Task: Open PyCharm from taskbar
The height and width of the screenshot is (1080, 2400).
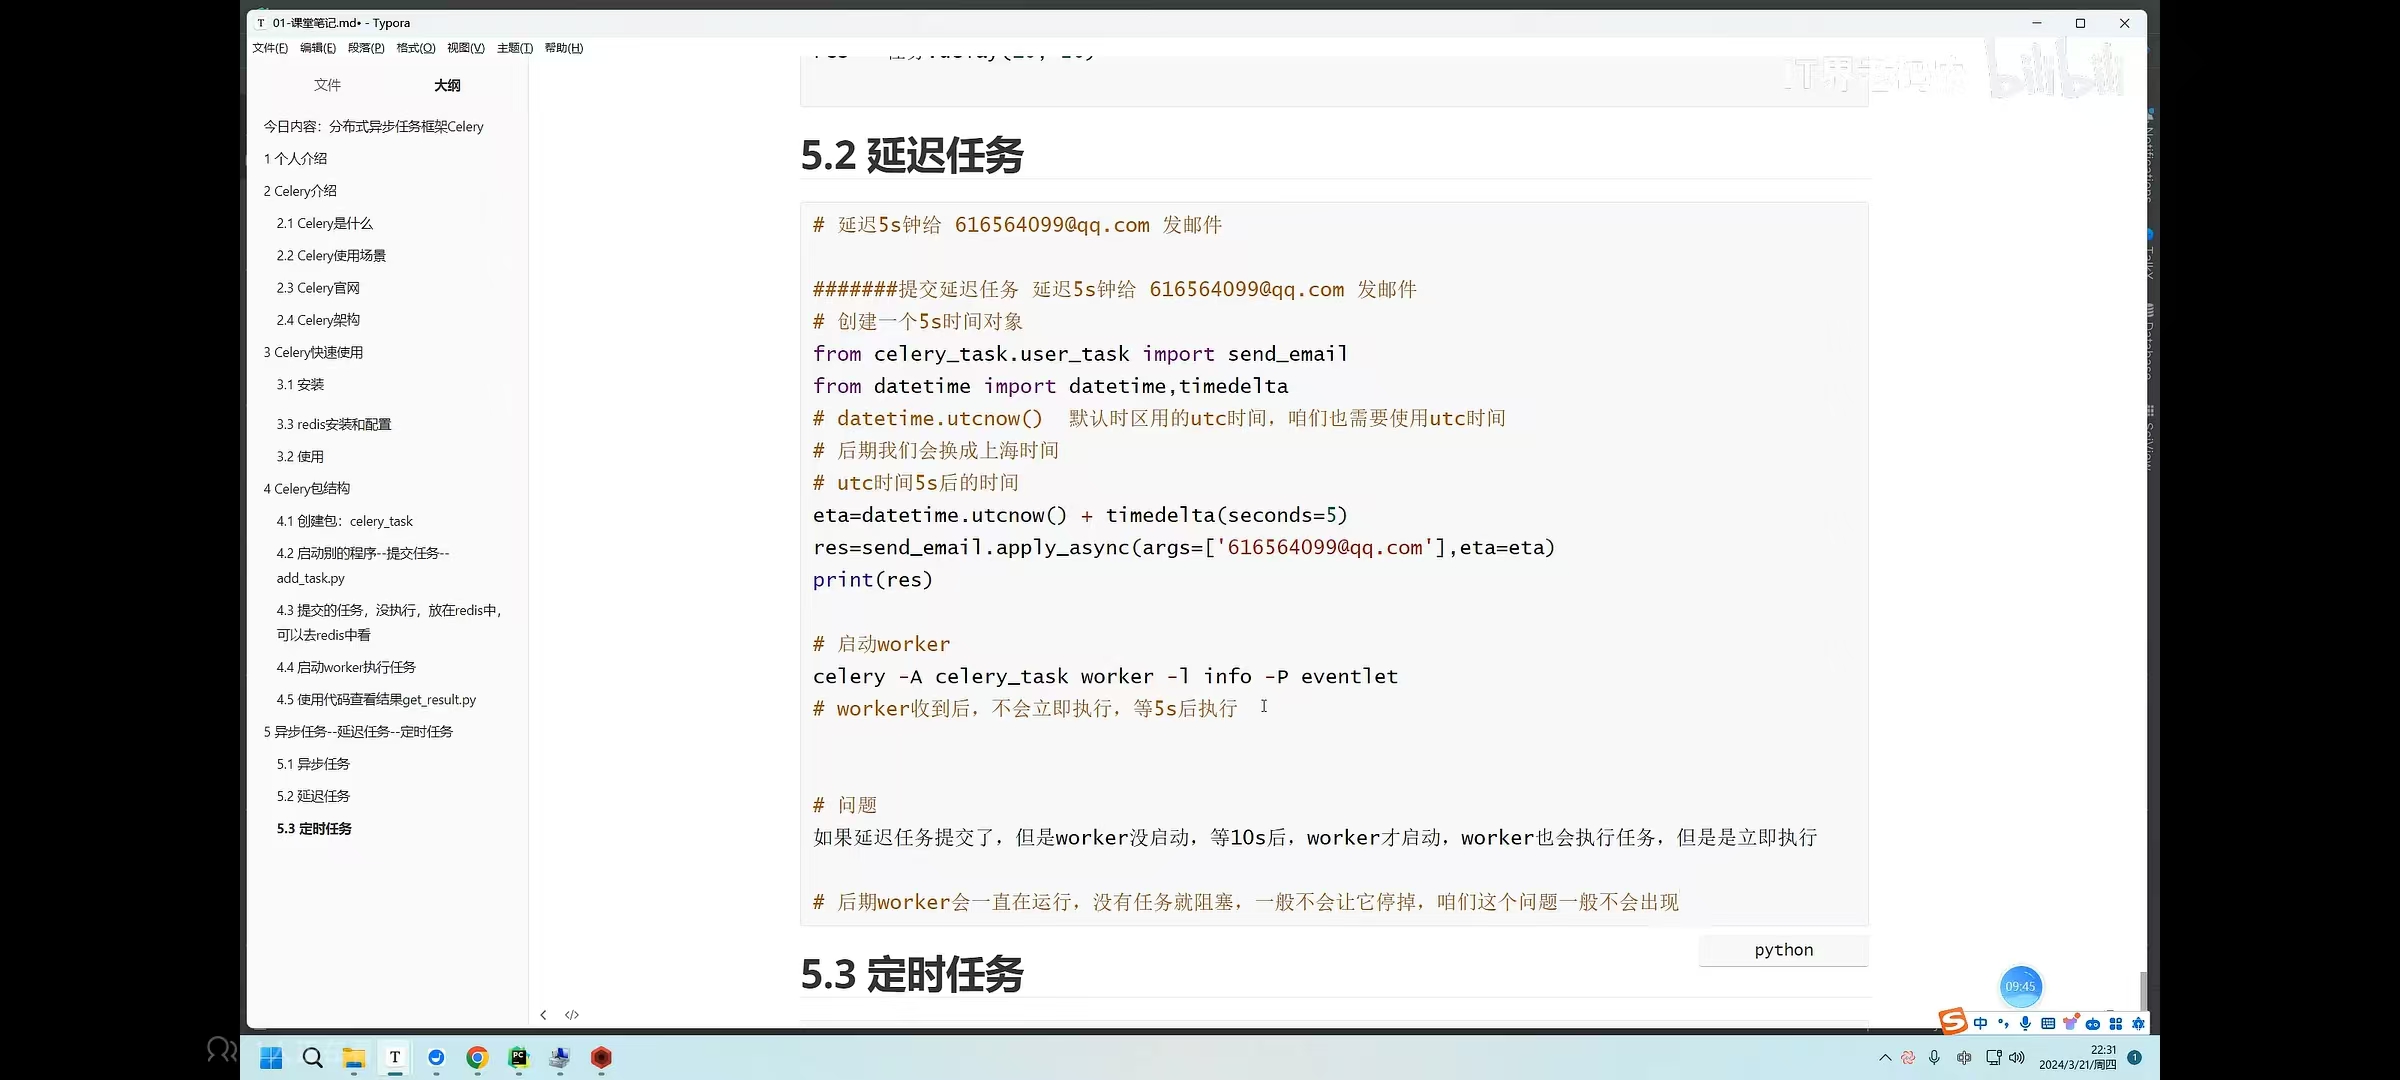Action: pyautogui.click(x=518, y=1057)
